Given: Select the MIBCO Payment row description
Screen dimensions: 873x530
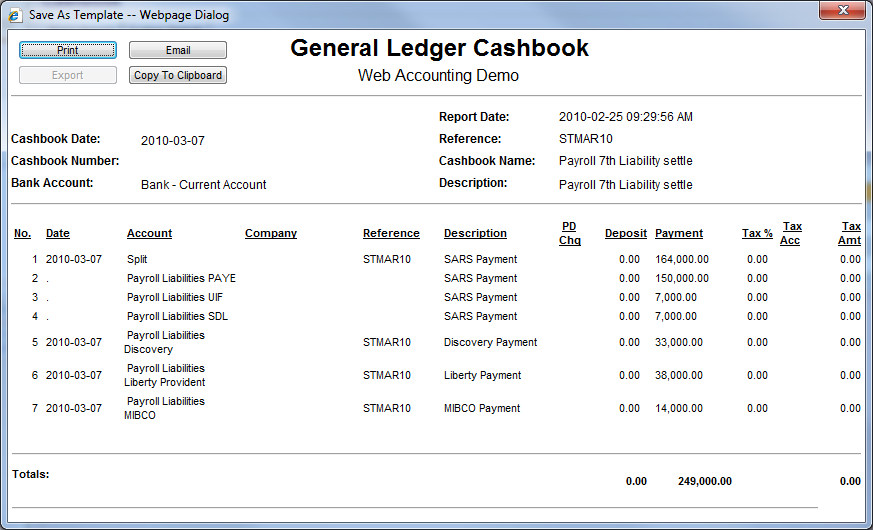Looking at the screenshot, I should tap(482, 408).
